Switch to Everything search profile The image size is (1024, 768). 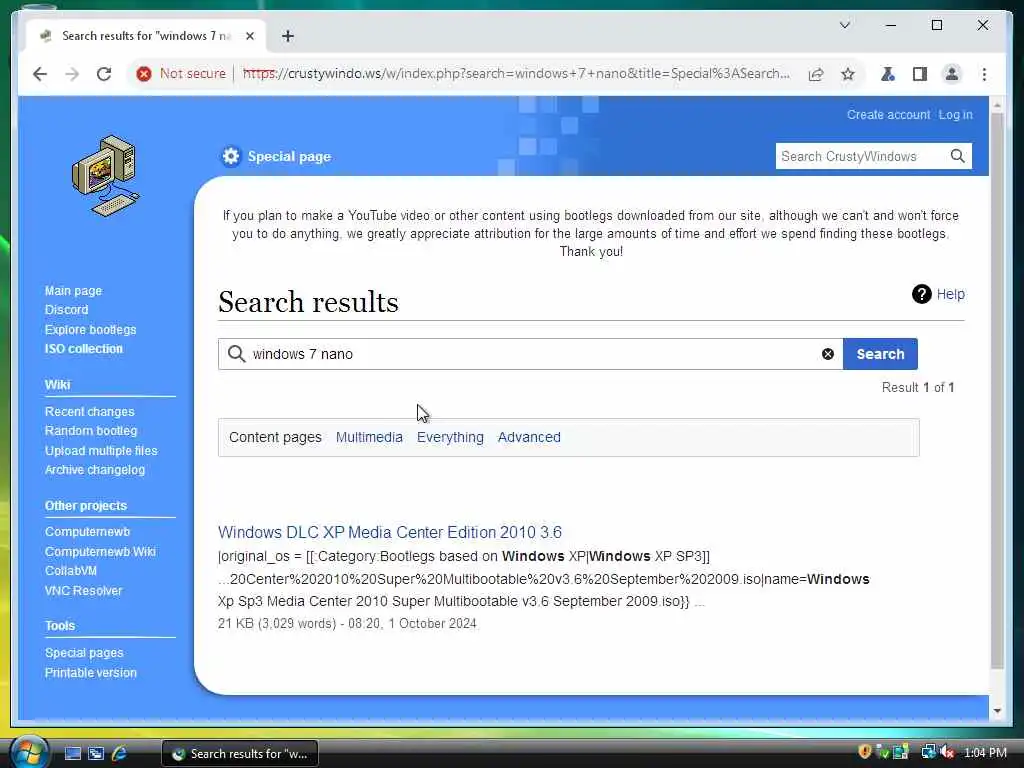[x=450, y=437]
